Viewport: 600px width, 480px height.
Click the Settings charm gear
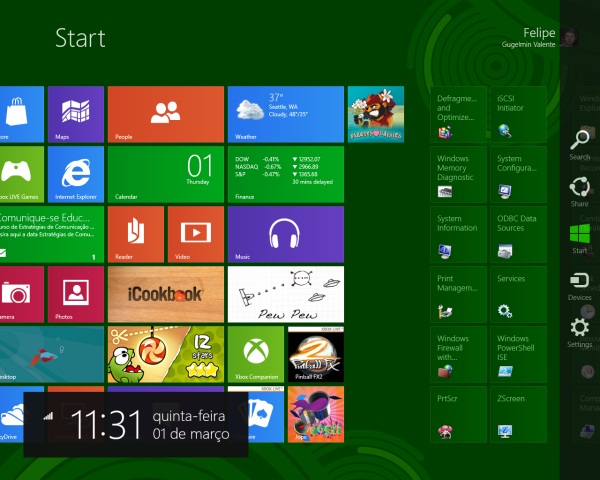pos(580,333)
